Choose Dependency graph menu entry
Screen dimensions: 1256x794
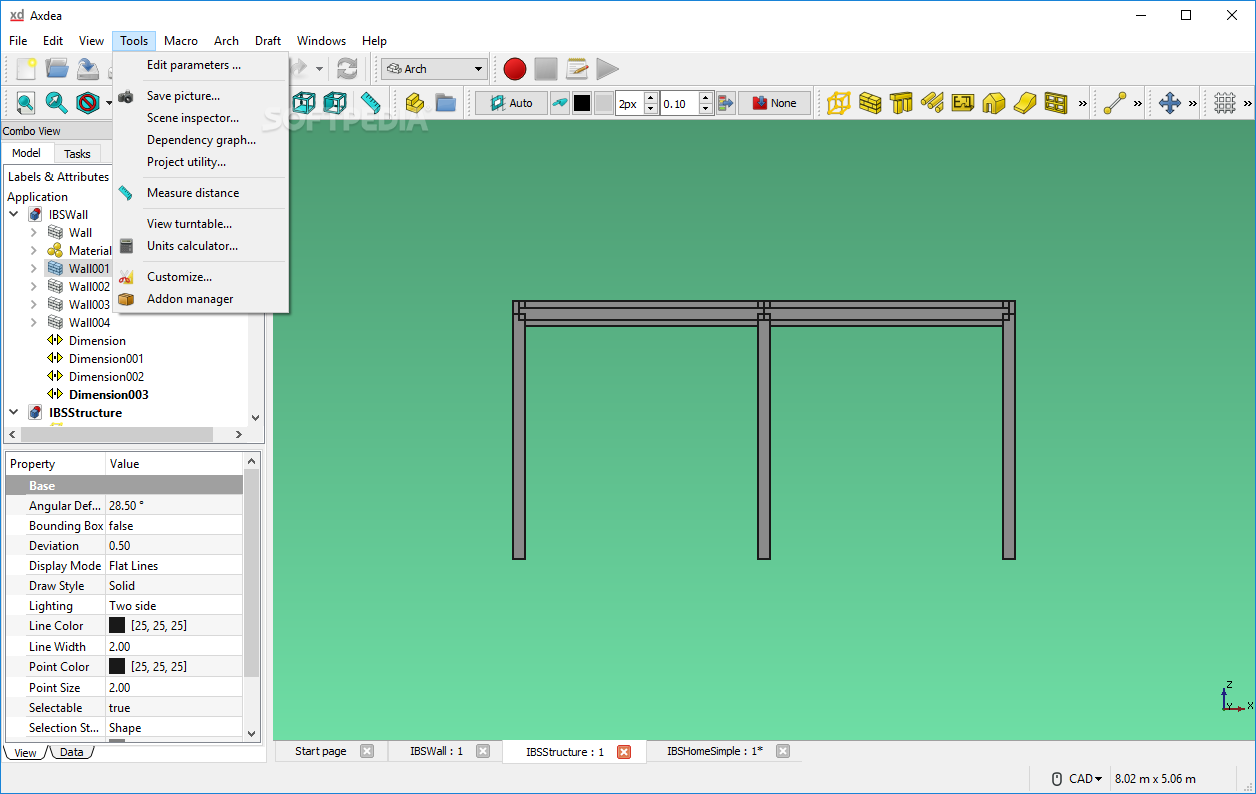[x=201, y=140]
